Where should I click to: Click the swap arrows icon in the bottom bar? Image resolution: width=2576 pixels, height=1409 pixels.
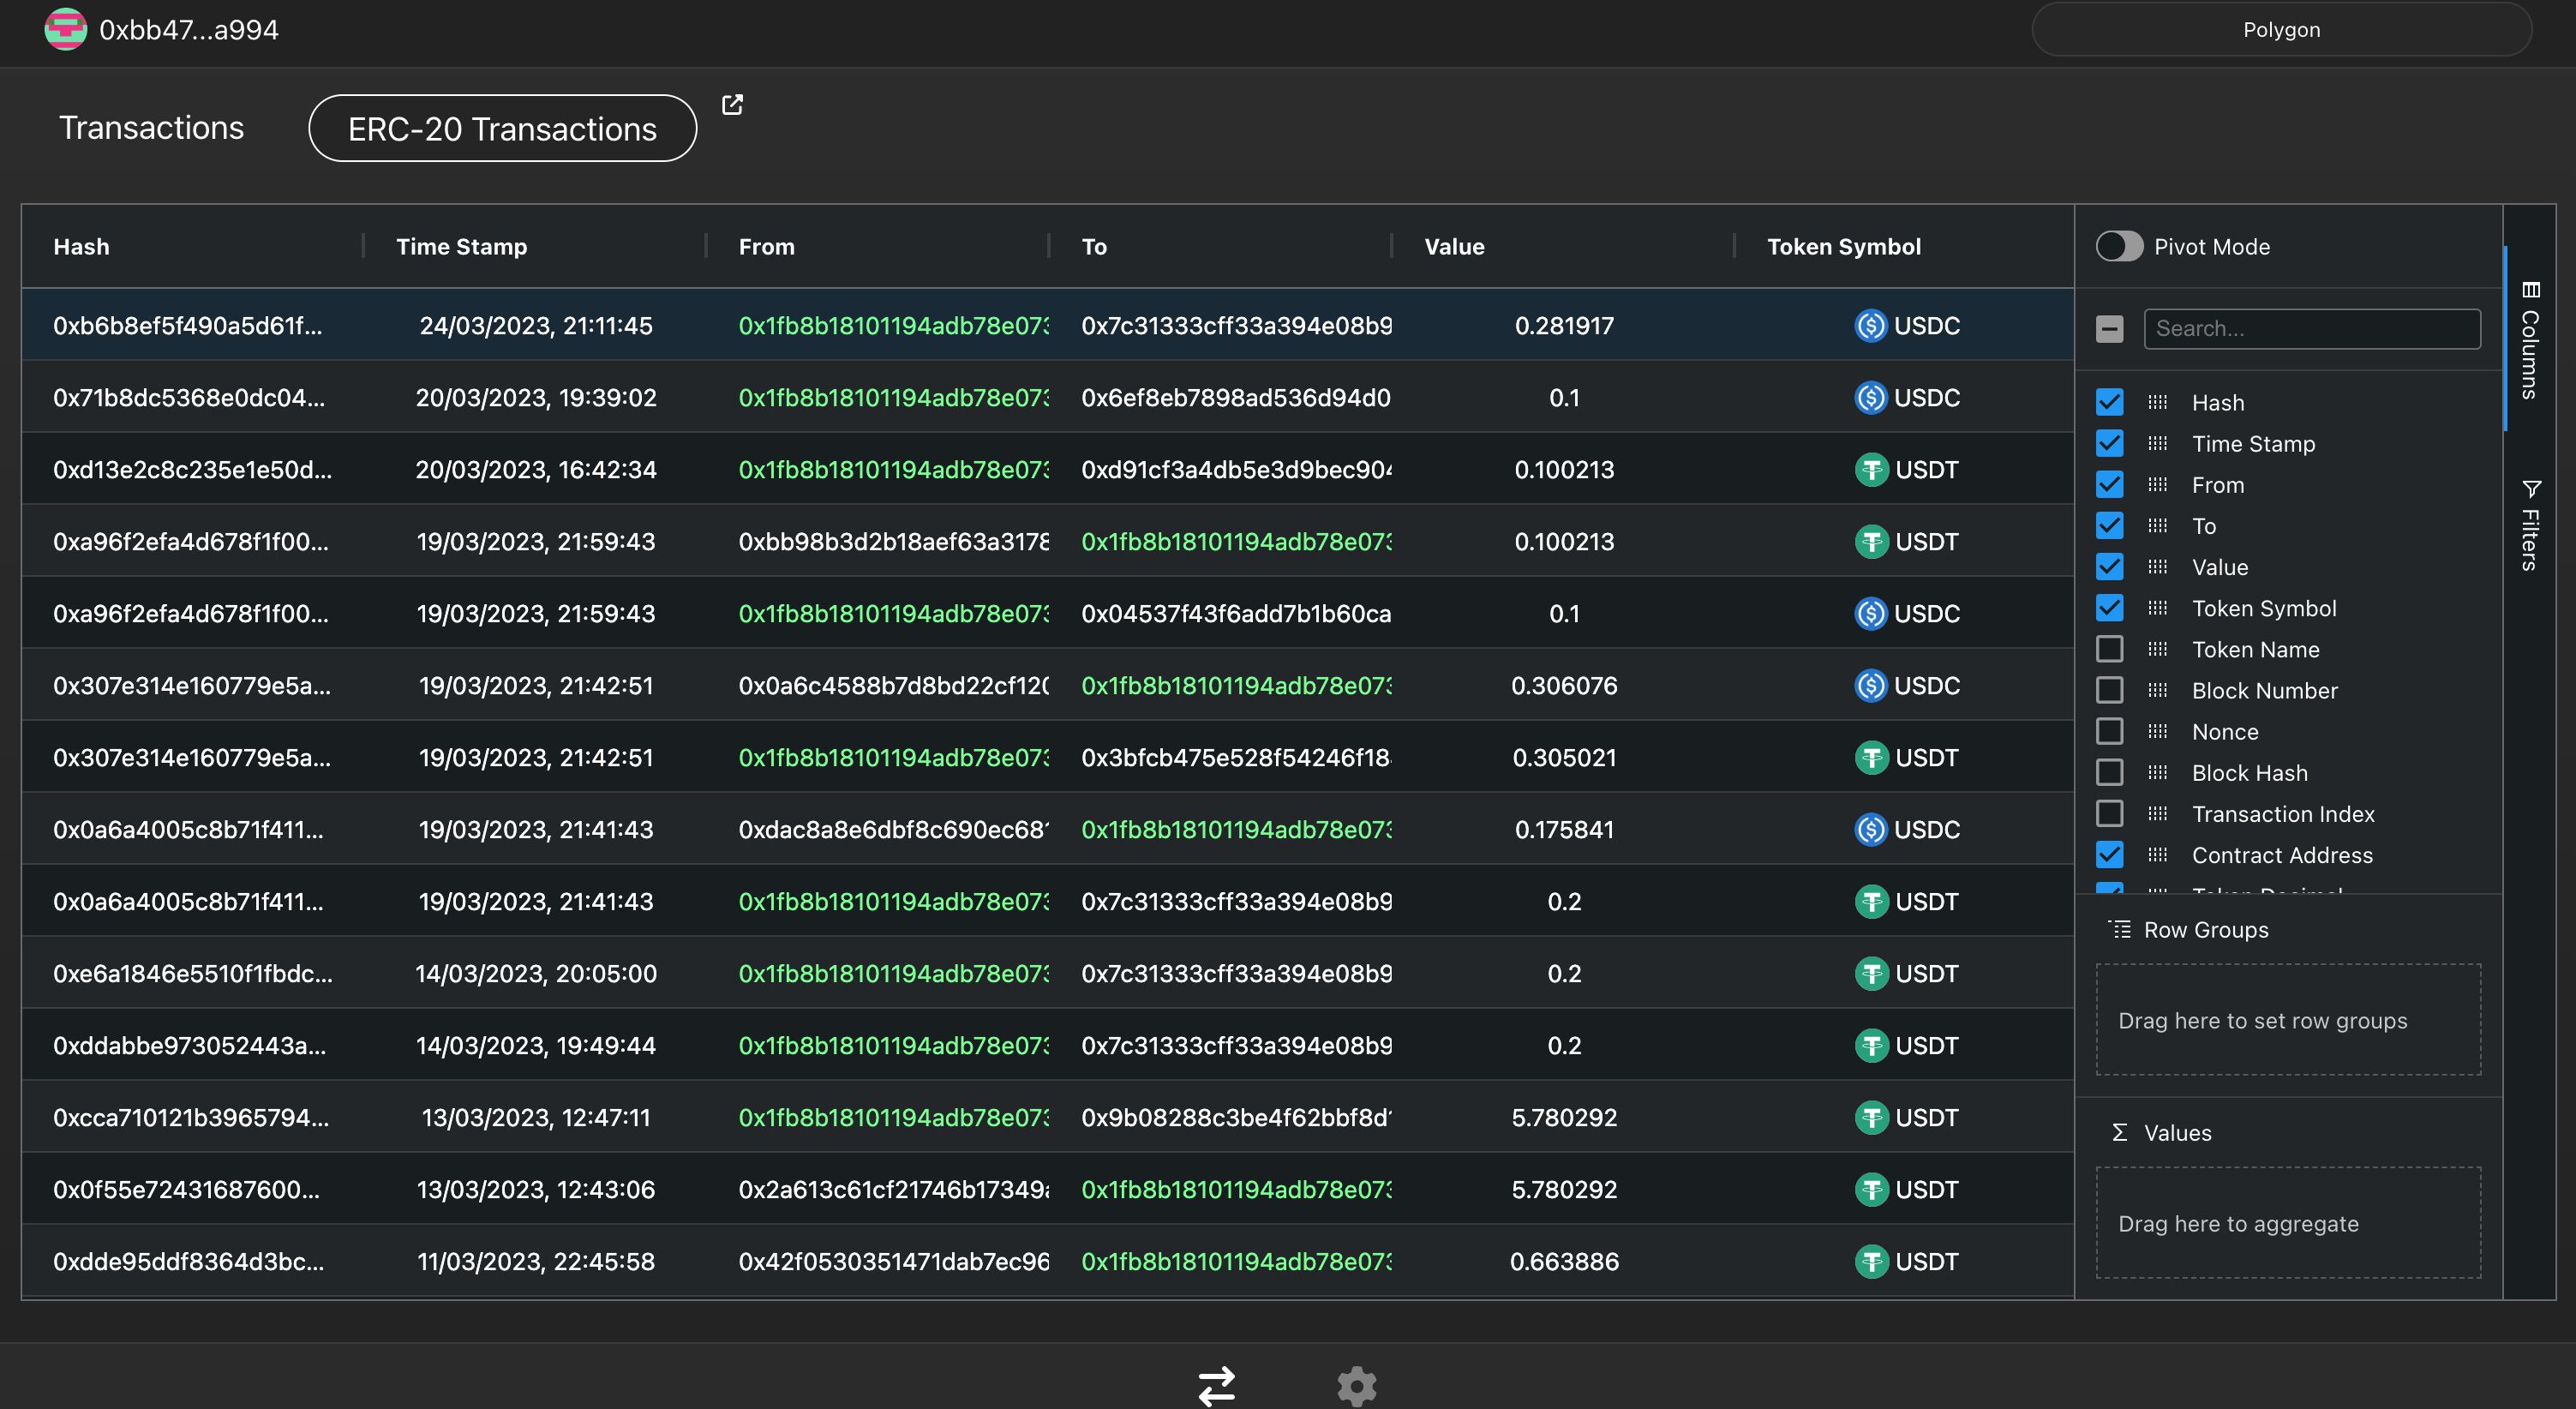click(1217, 1386)
